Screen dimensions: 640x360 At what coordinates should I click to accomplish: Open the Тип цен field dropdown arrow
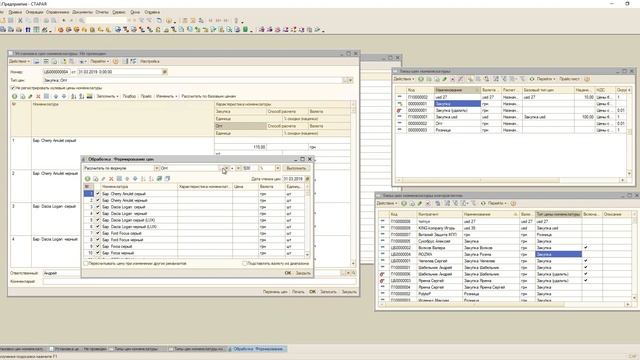pyautogui.click(x=350, y=80)
